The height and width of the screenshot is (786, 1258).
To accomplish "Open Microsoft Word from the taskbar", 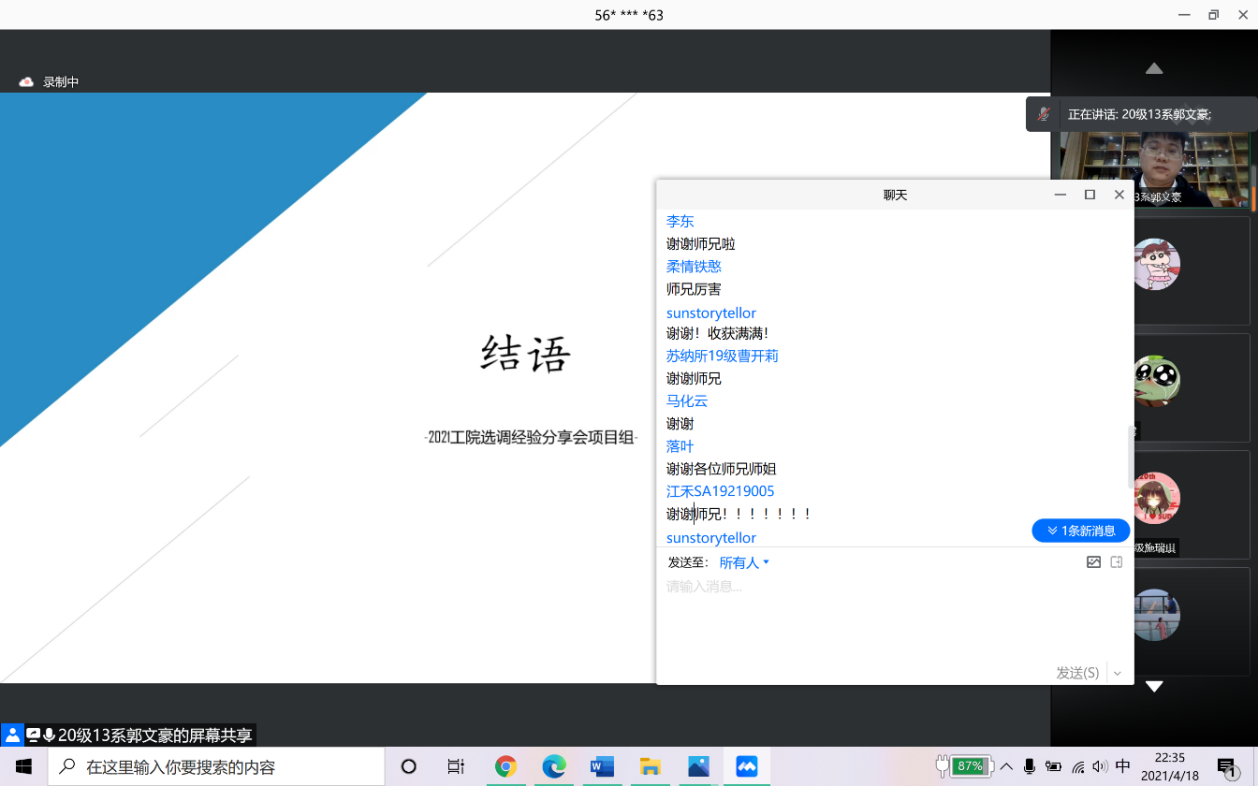I will pyautogui.click(x=602, y=767).
